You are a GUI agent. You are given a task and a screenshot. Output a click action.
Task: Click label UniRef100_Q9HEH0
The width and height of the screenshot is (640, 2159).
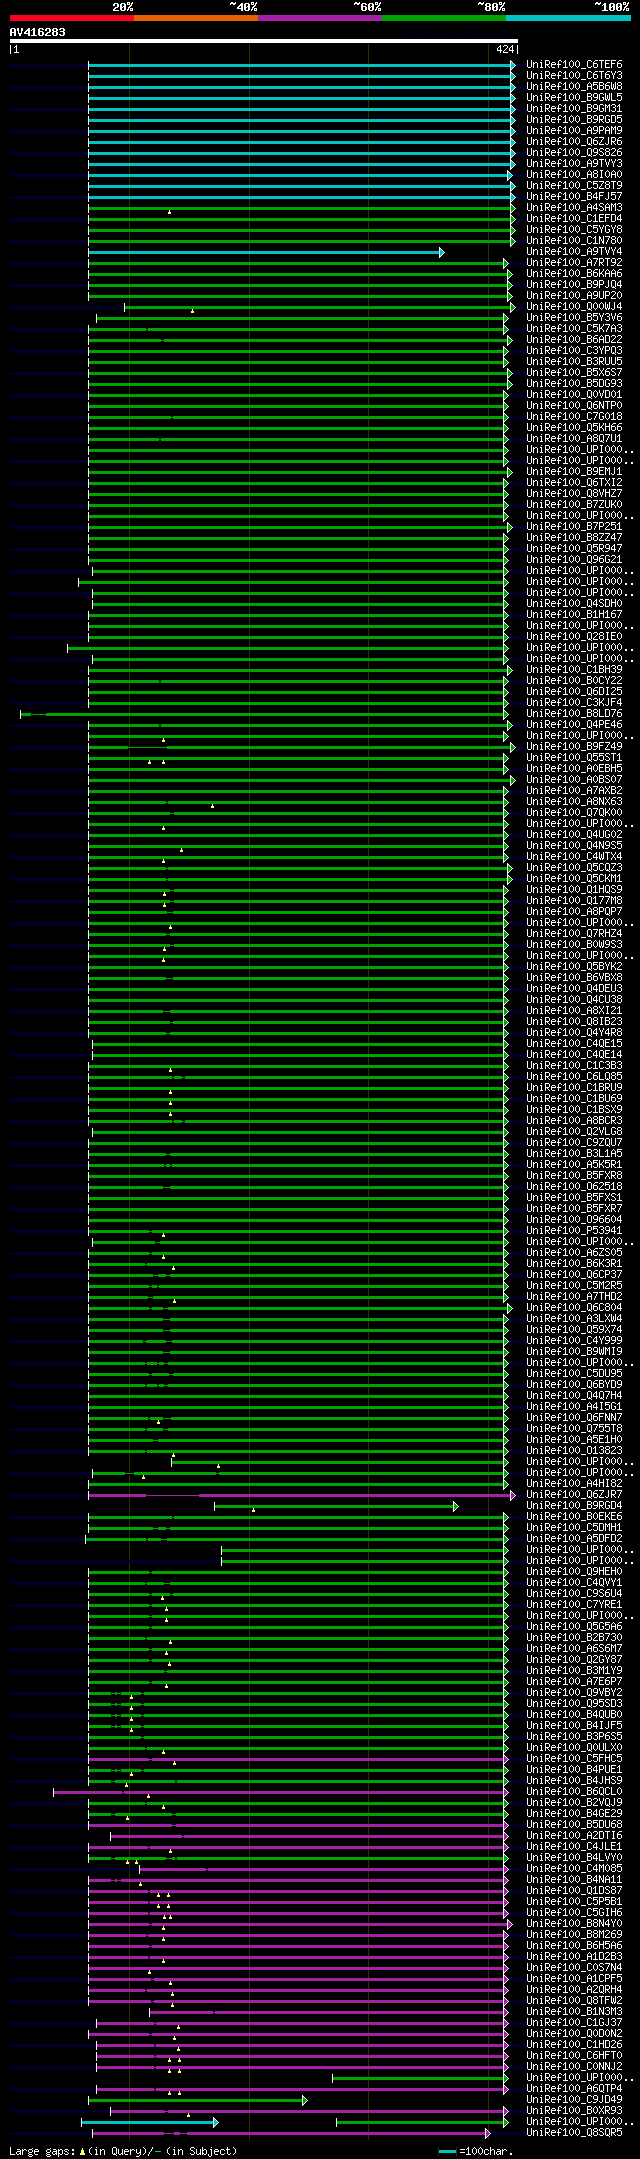tap(574, 1572)
